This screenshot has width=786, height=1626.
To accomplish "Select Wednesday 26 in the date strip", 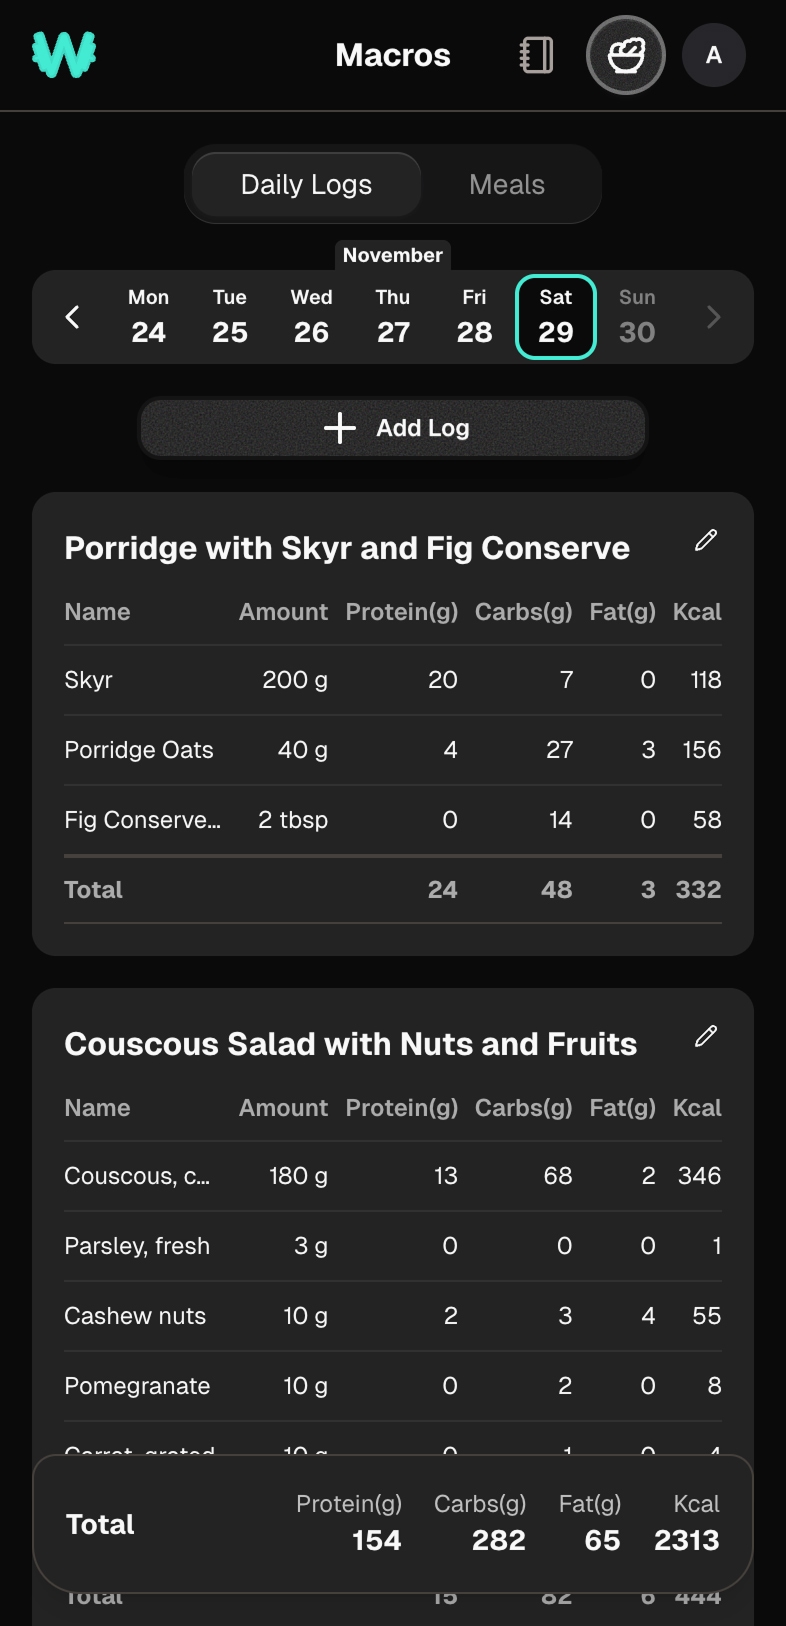I will (x=311, y=317).
